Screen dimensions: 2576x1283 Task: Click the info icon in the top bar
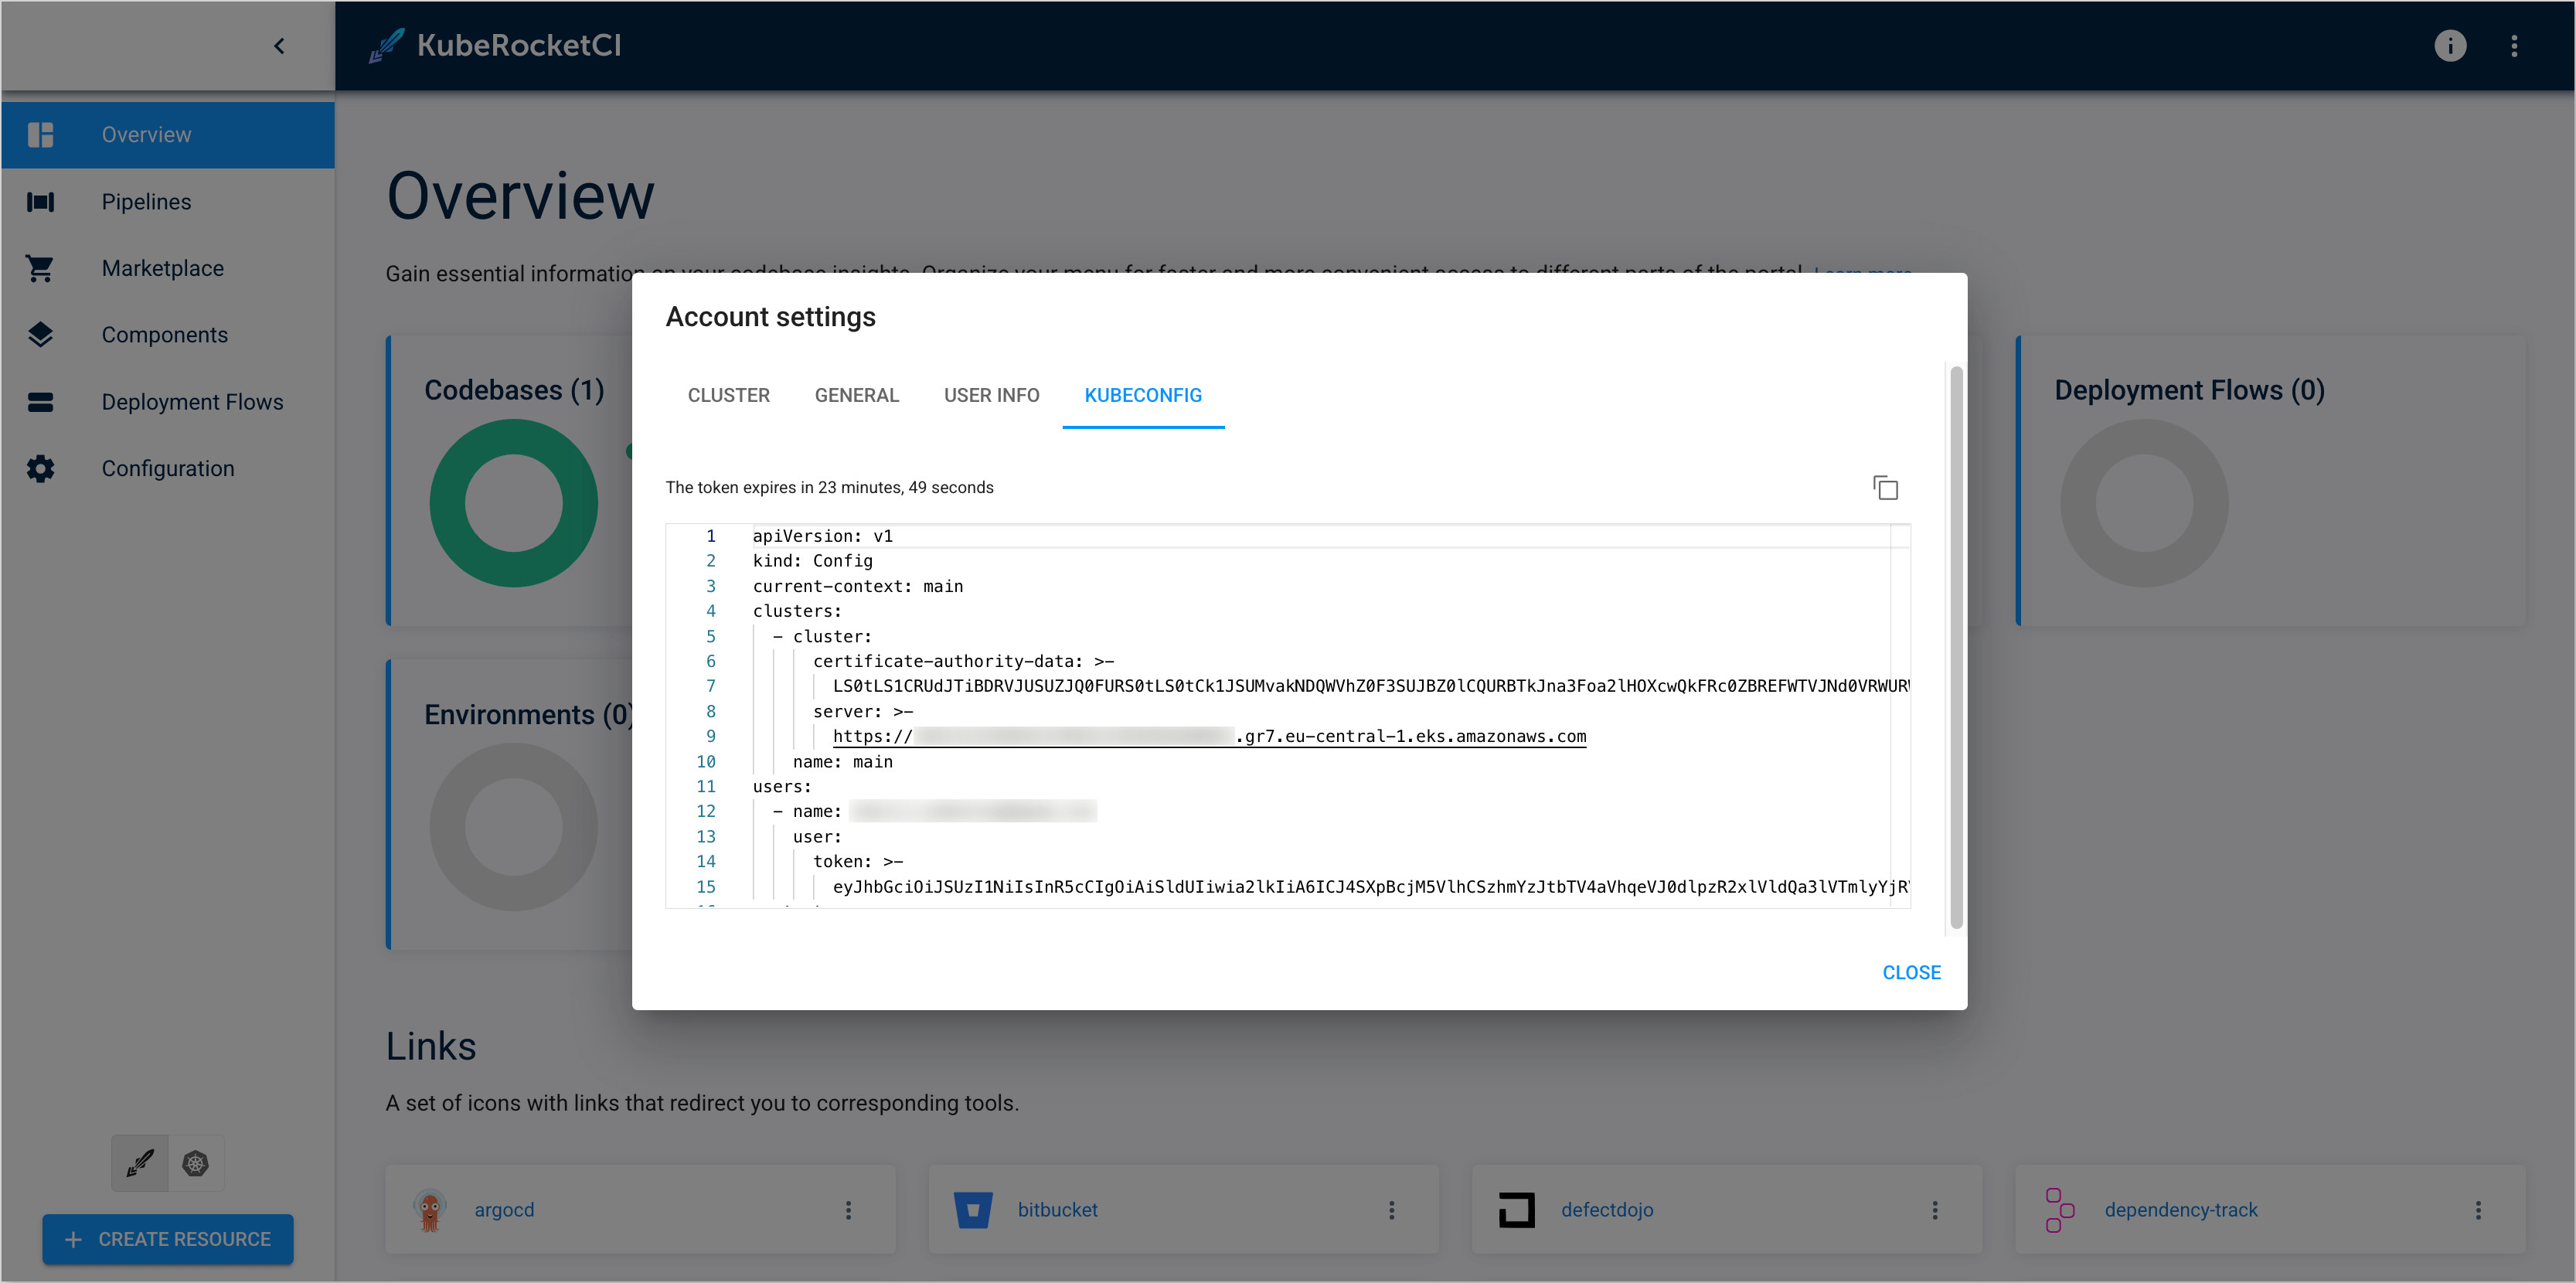(x=2450, y=46)
